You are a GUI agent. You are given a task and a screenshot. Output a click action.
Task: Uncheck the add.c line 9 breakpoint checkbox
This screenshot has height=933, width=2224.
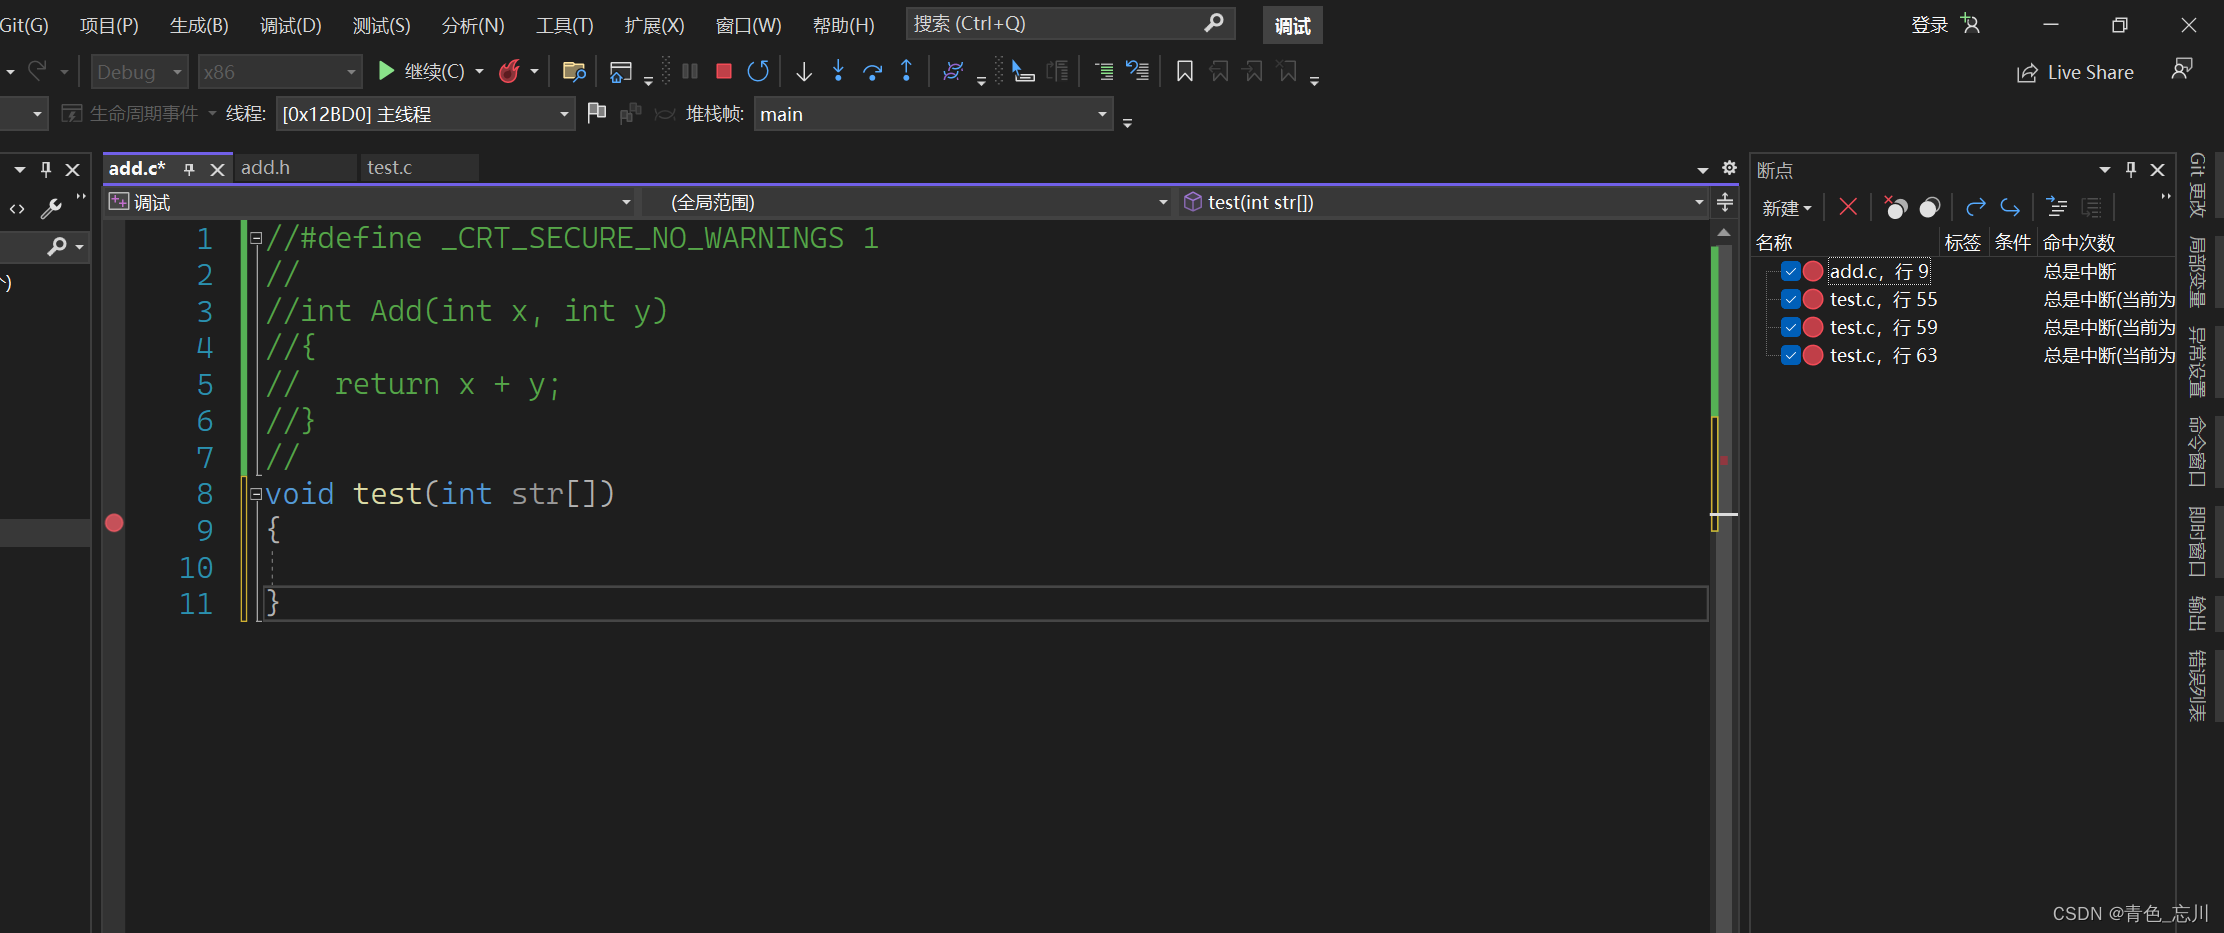click(1791, 271)
